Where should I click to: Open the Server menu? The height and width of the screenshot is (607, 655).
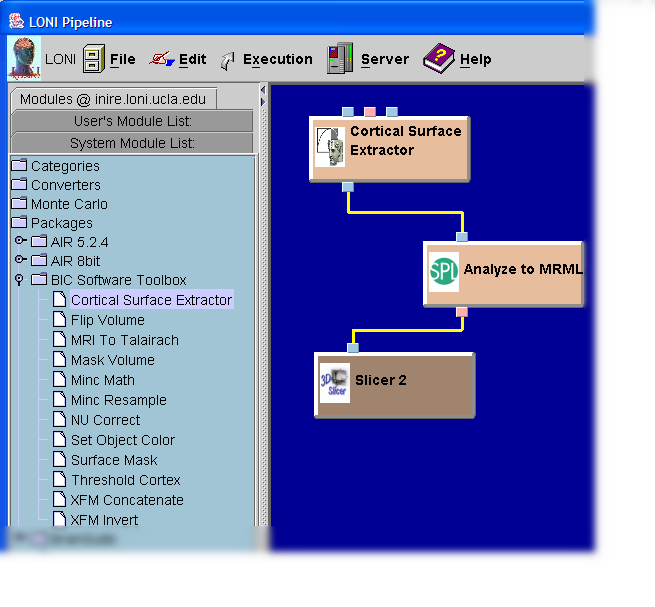pyautogui.click(x=384, y=59)
